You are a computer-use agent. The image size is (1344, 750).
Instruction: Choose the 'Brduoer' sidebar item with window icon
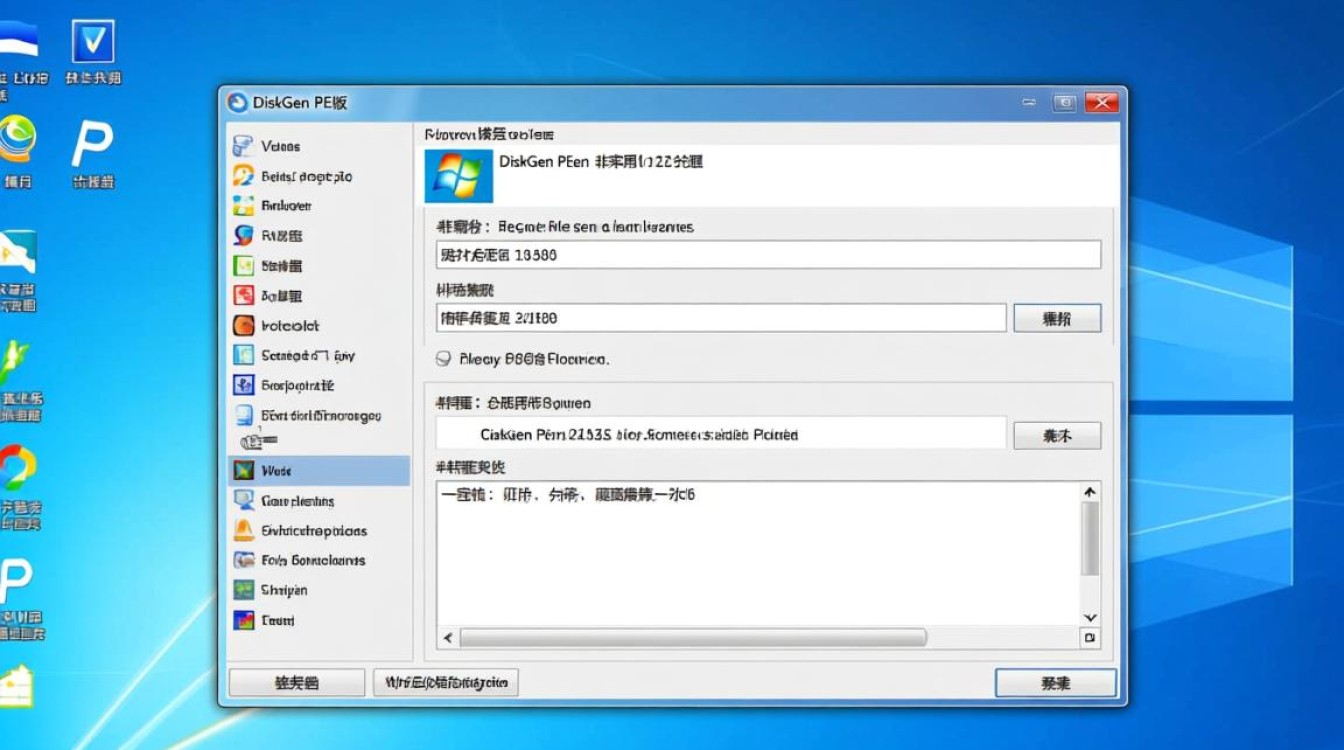319,205
